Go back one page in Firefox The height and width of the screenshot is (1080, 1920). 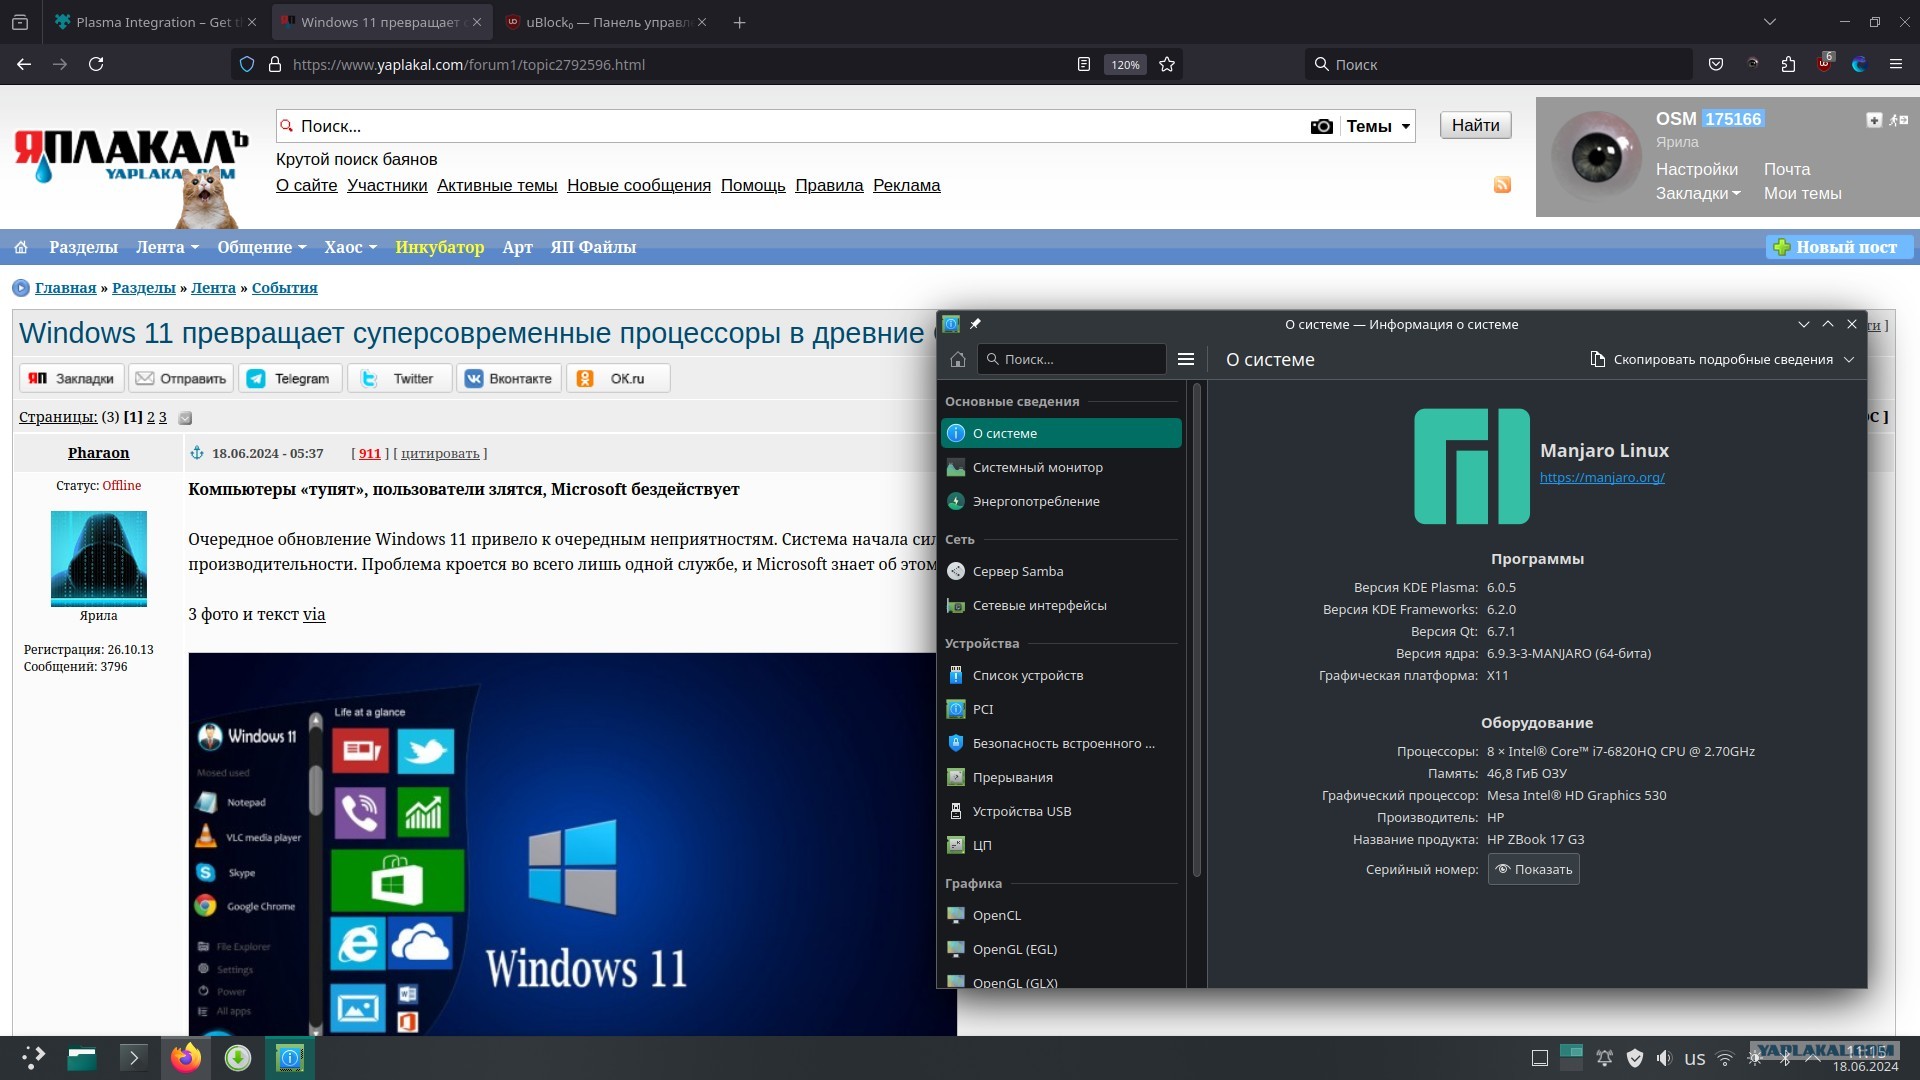(x=24, y=64)
